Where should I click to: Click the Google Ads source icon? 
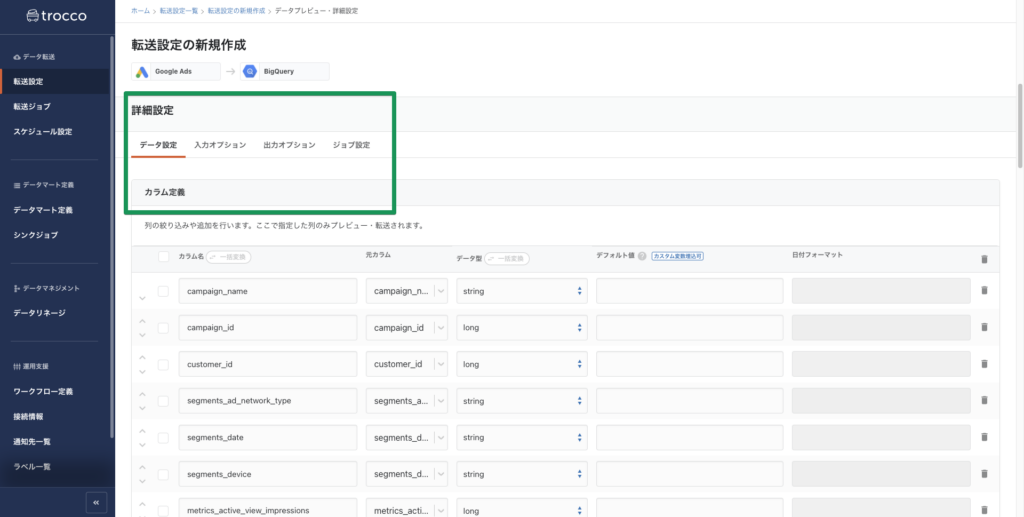pyautogui.click(x=144, y=72)
